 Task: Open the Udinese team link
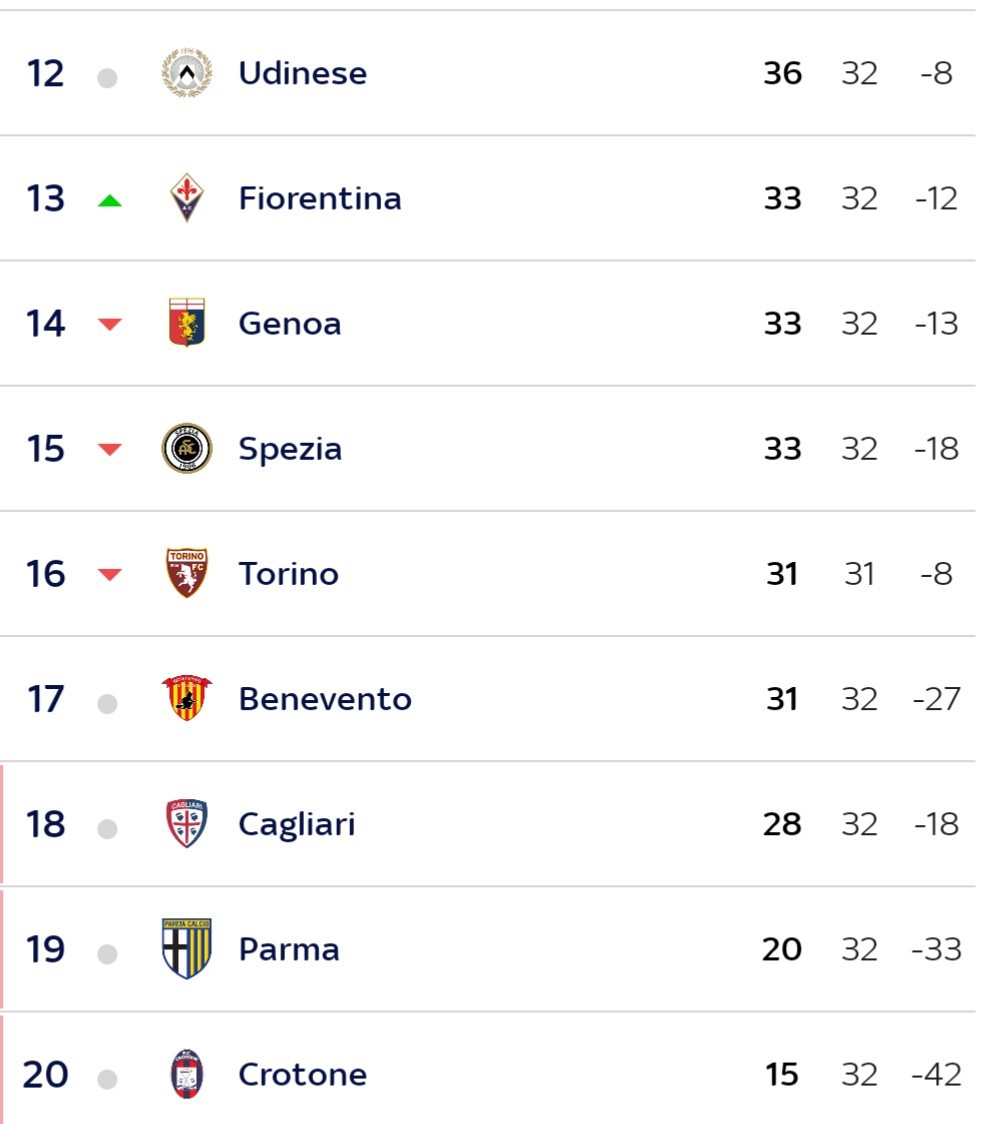[302, 73]
